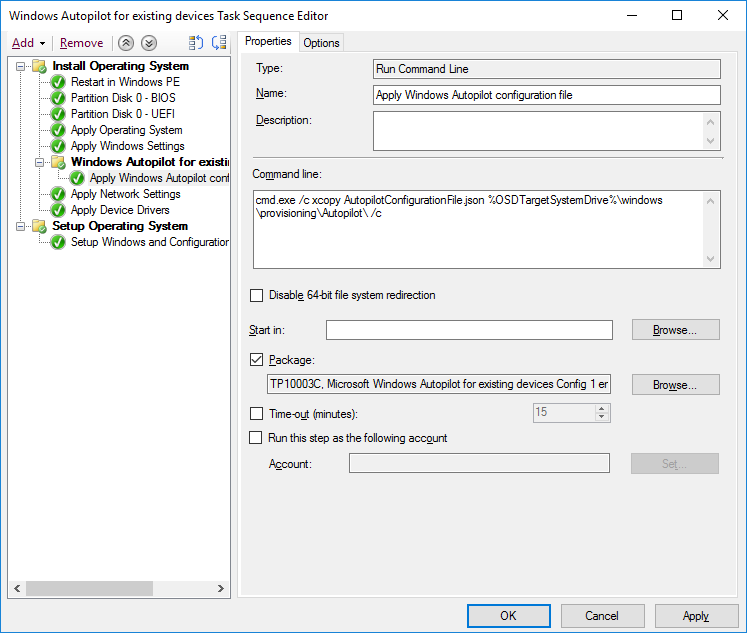Click the OK button
This screenshot has width=747, height=633.
click(x=508, y=616)
